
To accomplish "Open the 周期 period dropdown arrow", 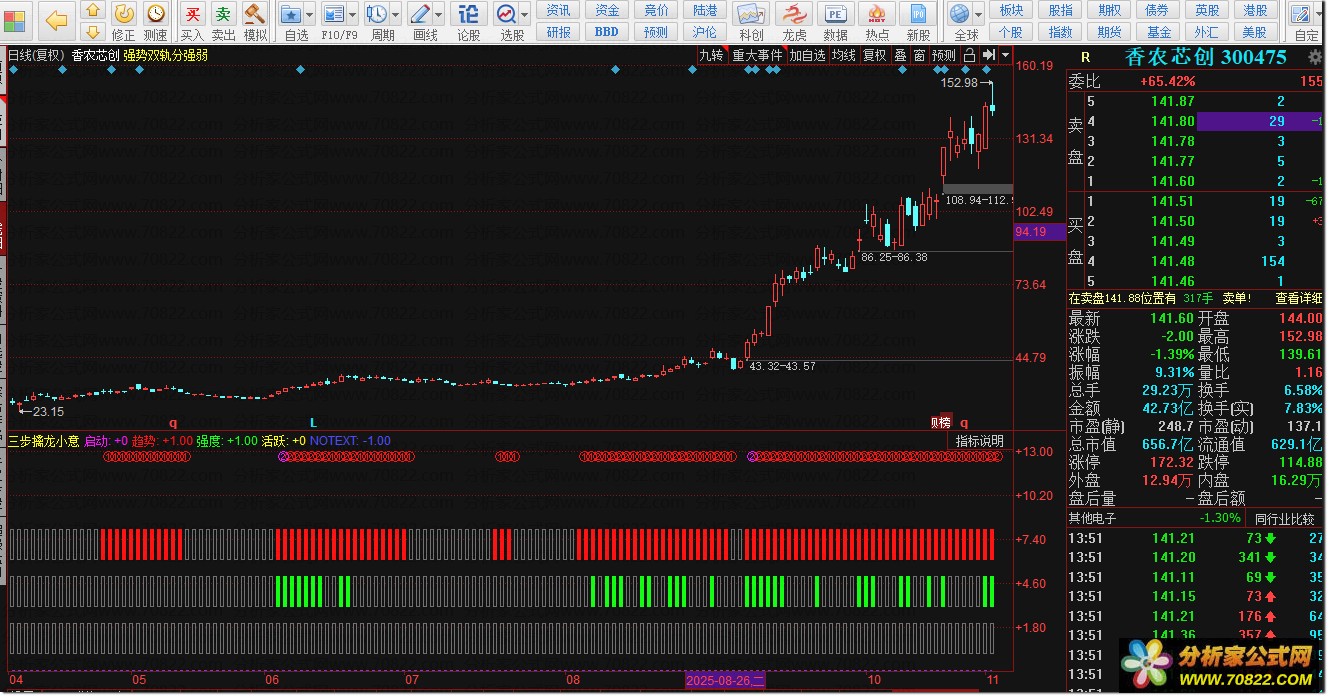I will (397, 15).
